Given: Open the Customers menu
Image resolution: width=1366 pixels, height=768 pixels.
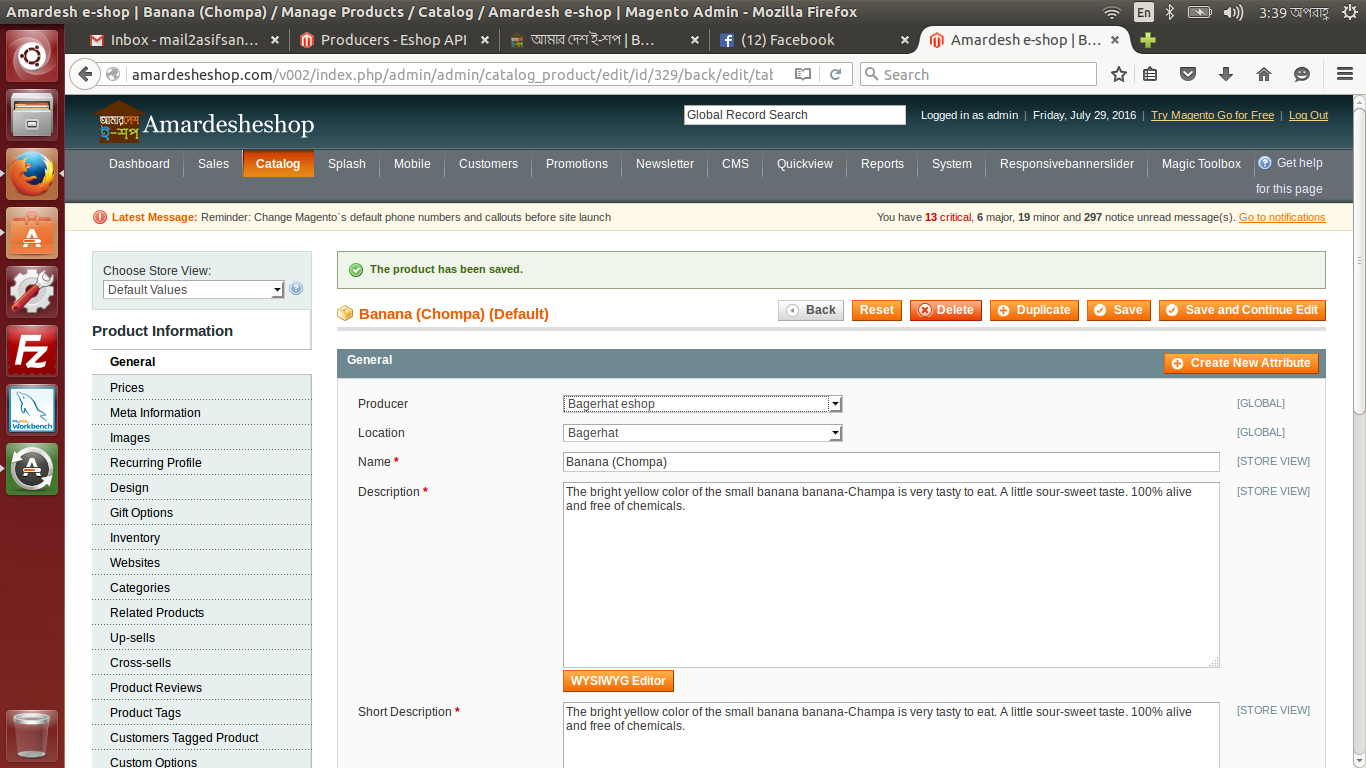Looking at the screenshot, I should tap(488, 164).
